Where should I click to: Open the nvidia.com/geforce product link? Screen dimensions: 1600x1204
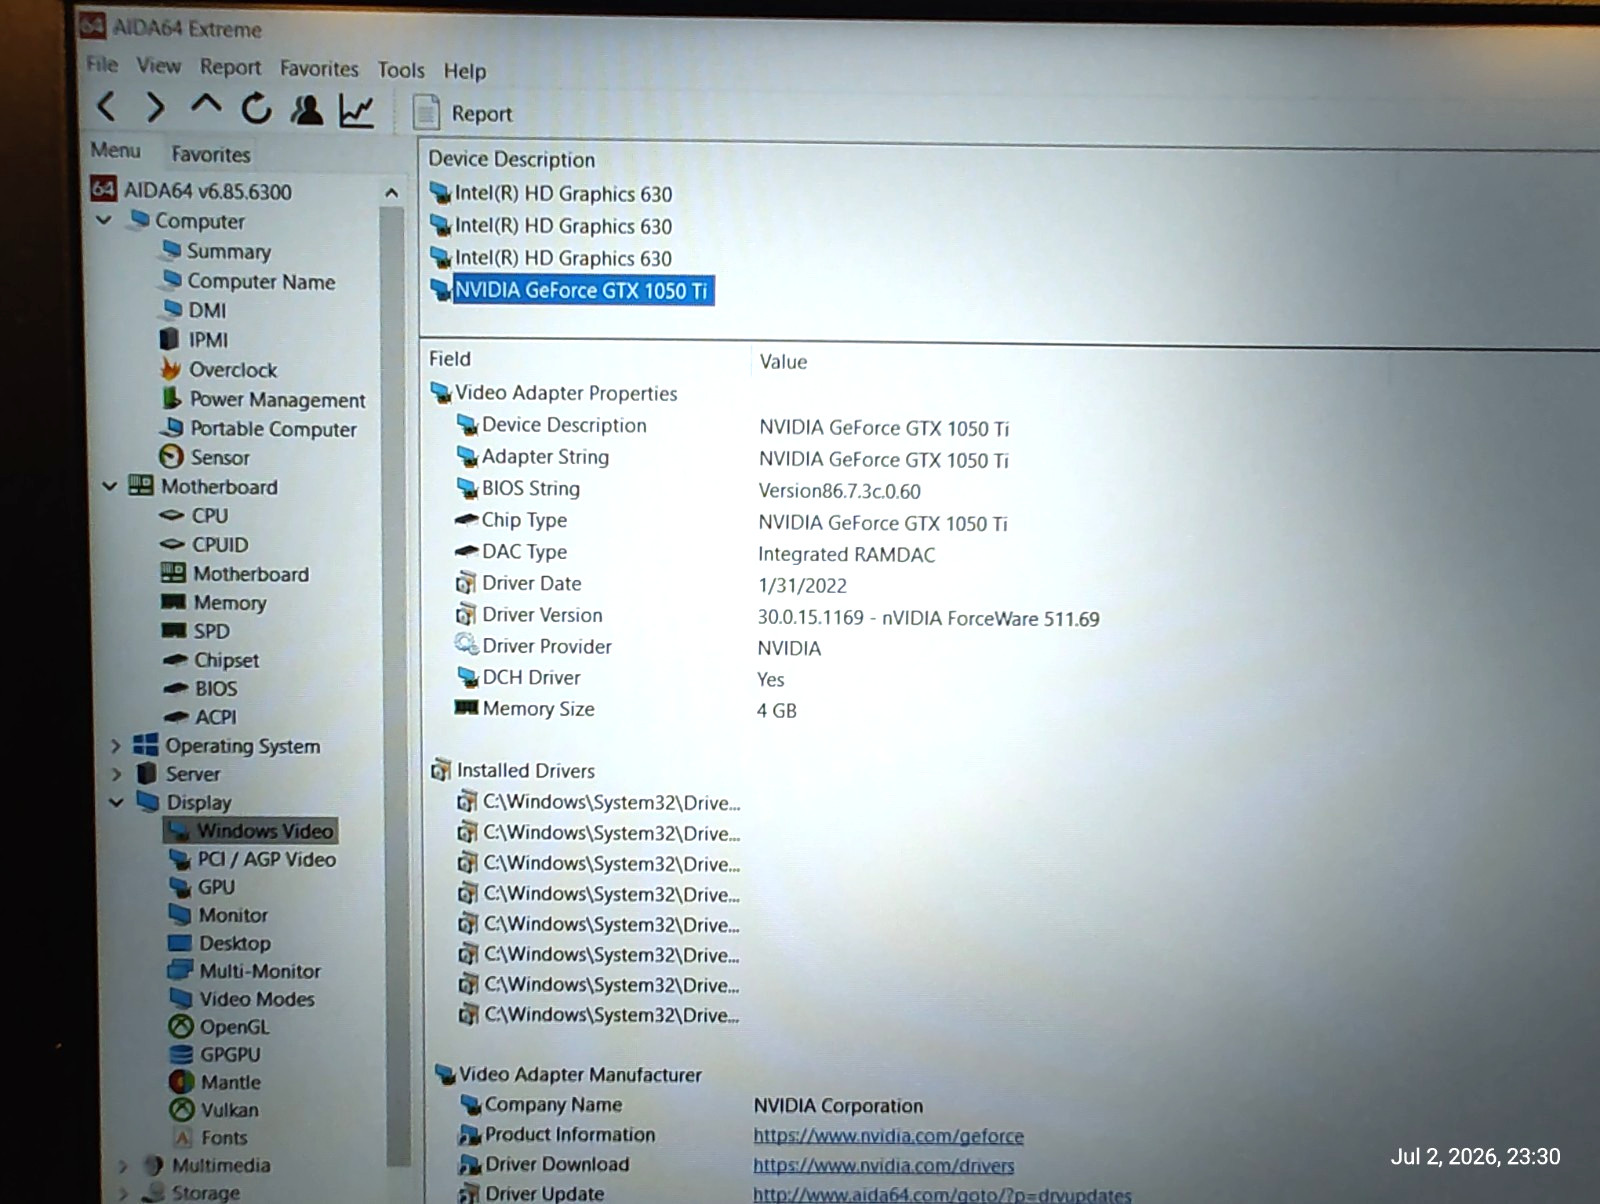pos(888,1136)
